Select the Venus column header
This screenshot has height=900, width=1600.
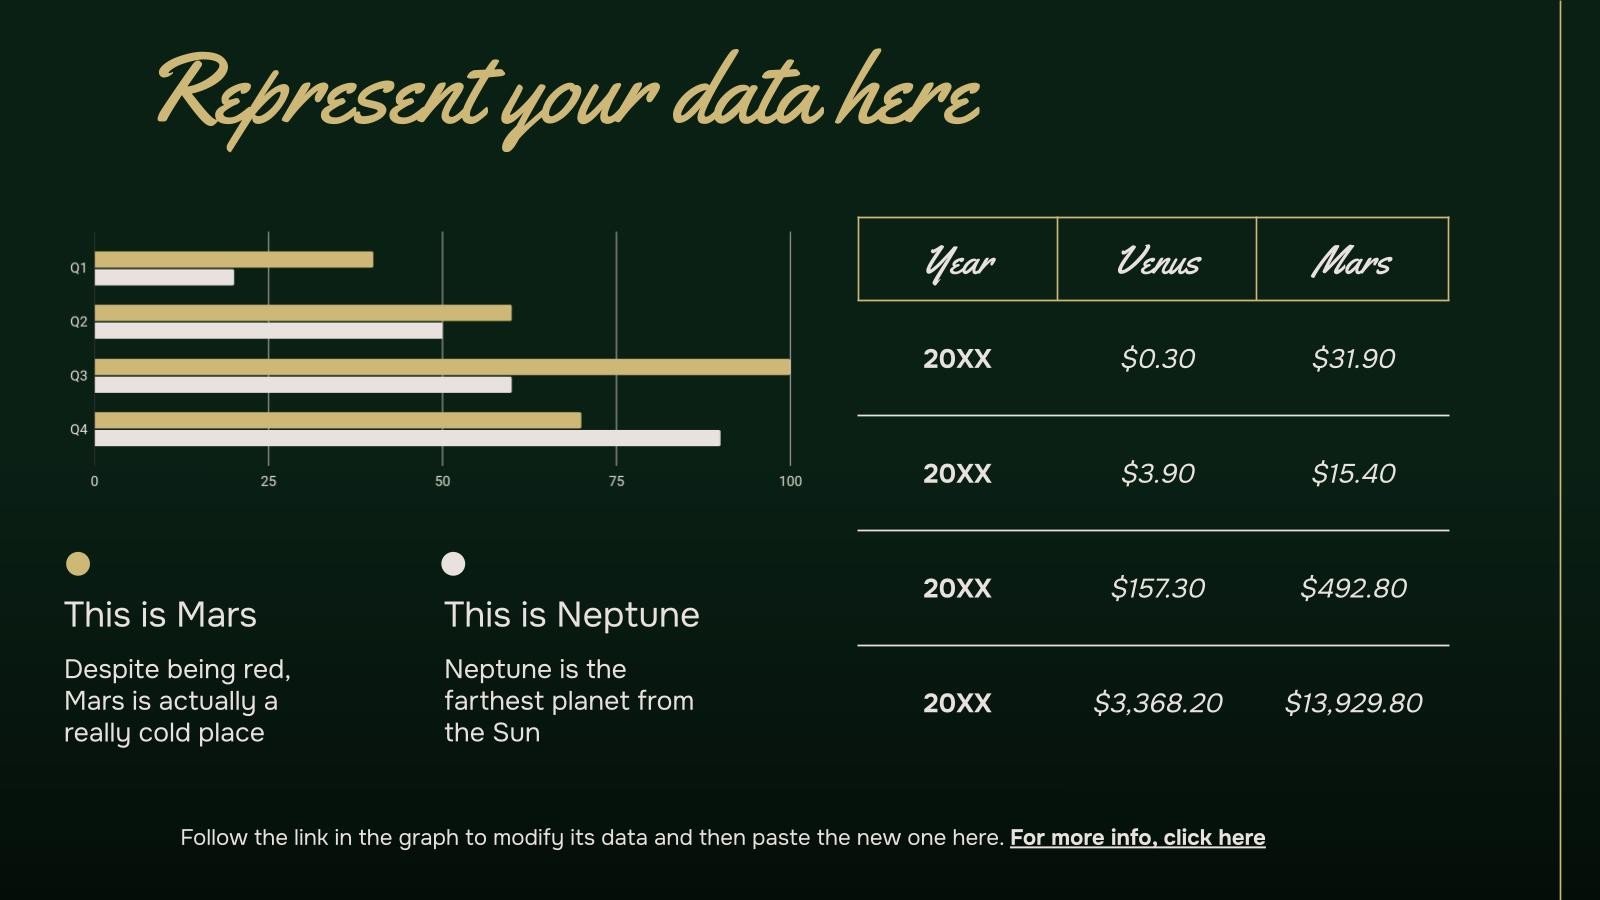pyautogui.click(x=1157, y=260)
